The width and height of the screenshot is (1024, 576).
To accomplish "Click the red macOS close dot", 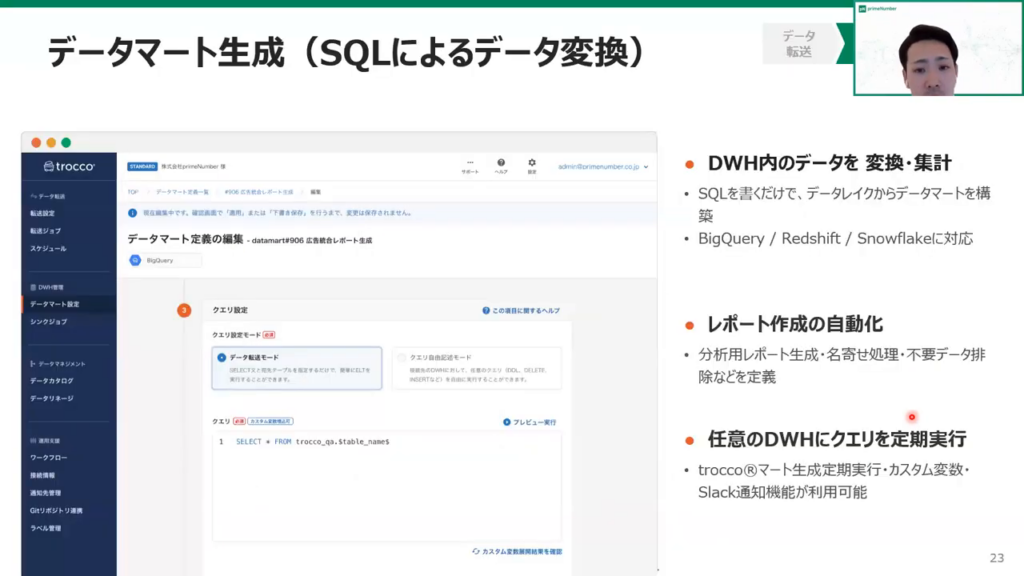I will coord(36,143).
